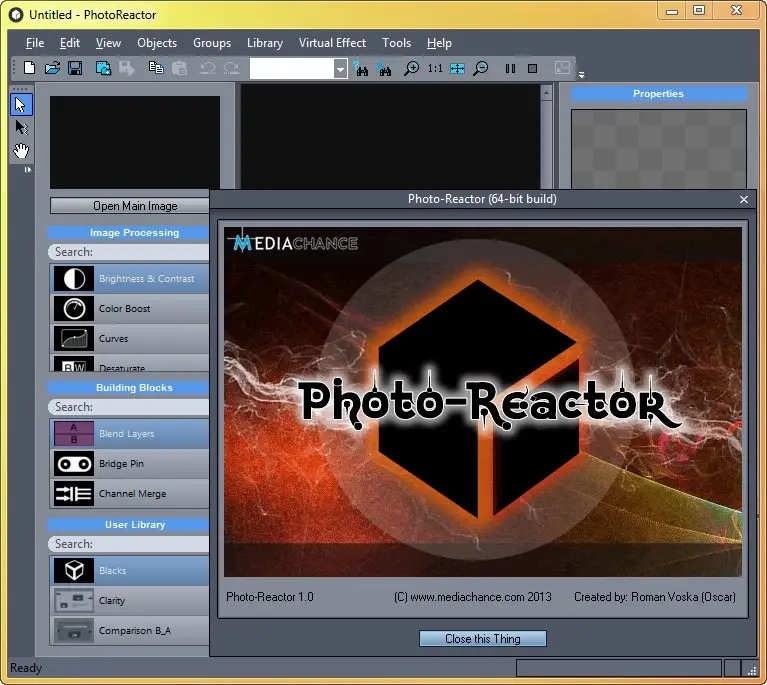Open the toolbar combo box dropdown arrow
This screenshot has height=685, width=767.
coord(340,69)
